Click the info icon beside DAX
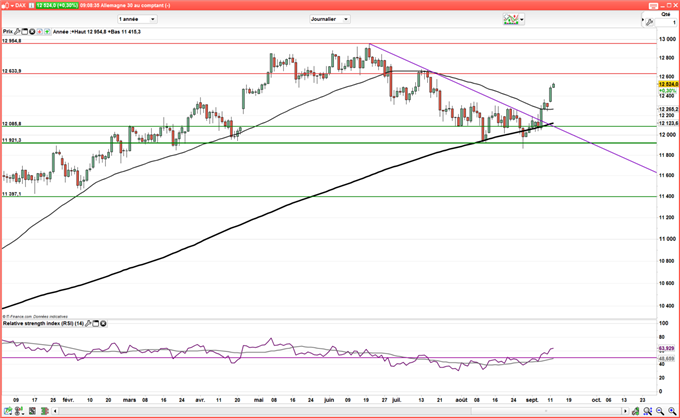 [31, 6]
